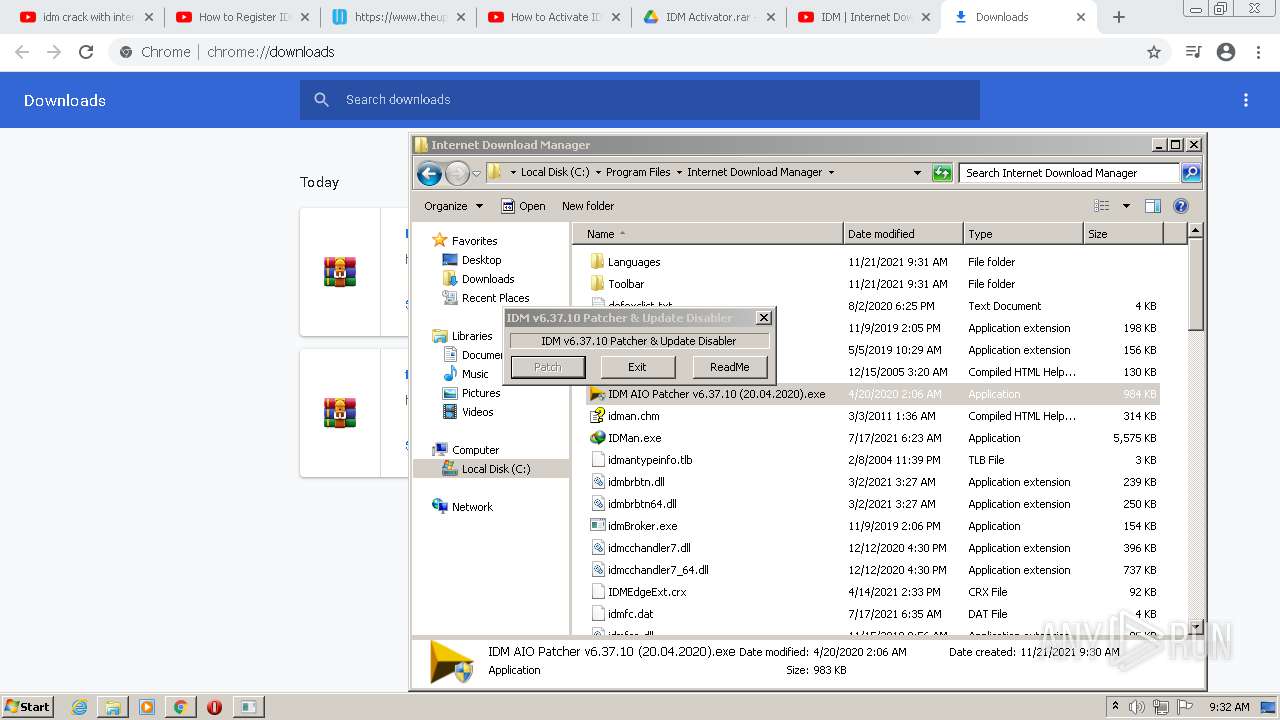Click Search downloads field
The height and width of the screenshot is (720, 1280).
640,100
